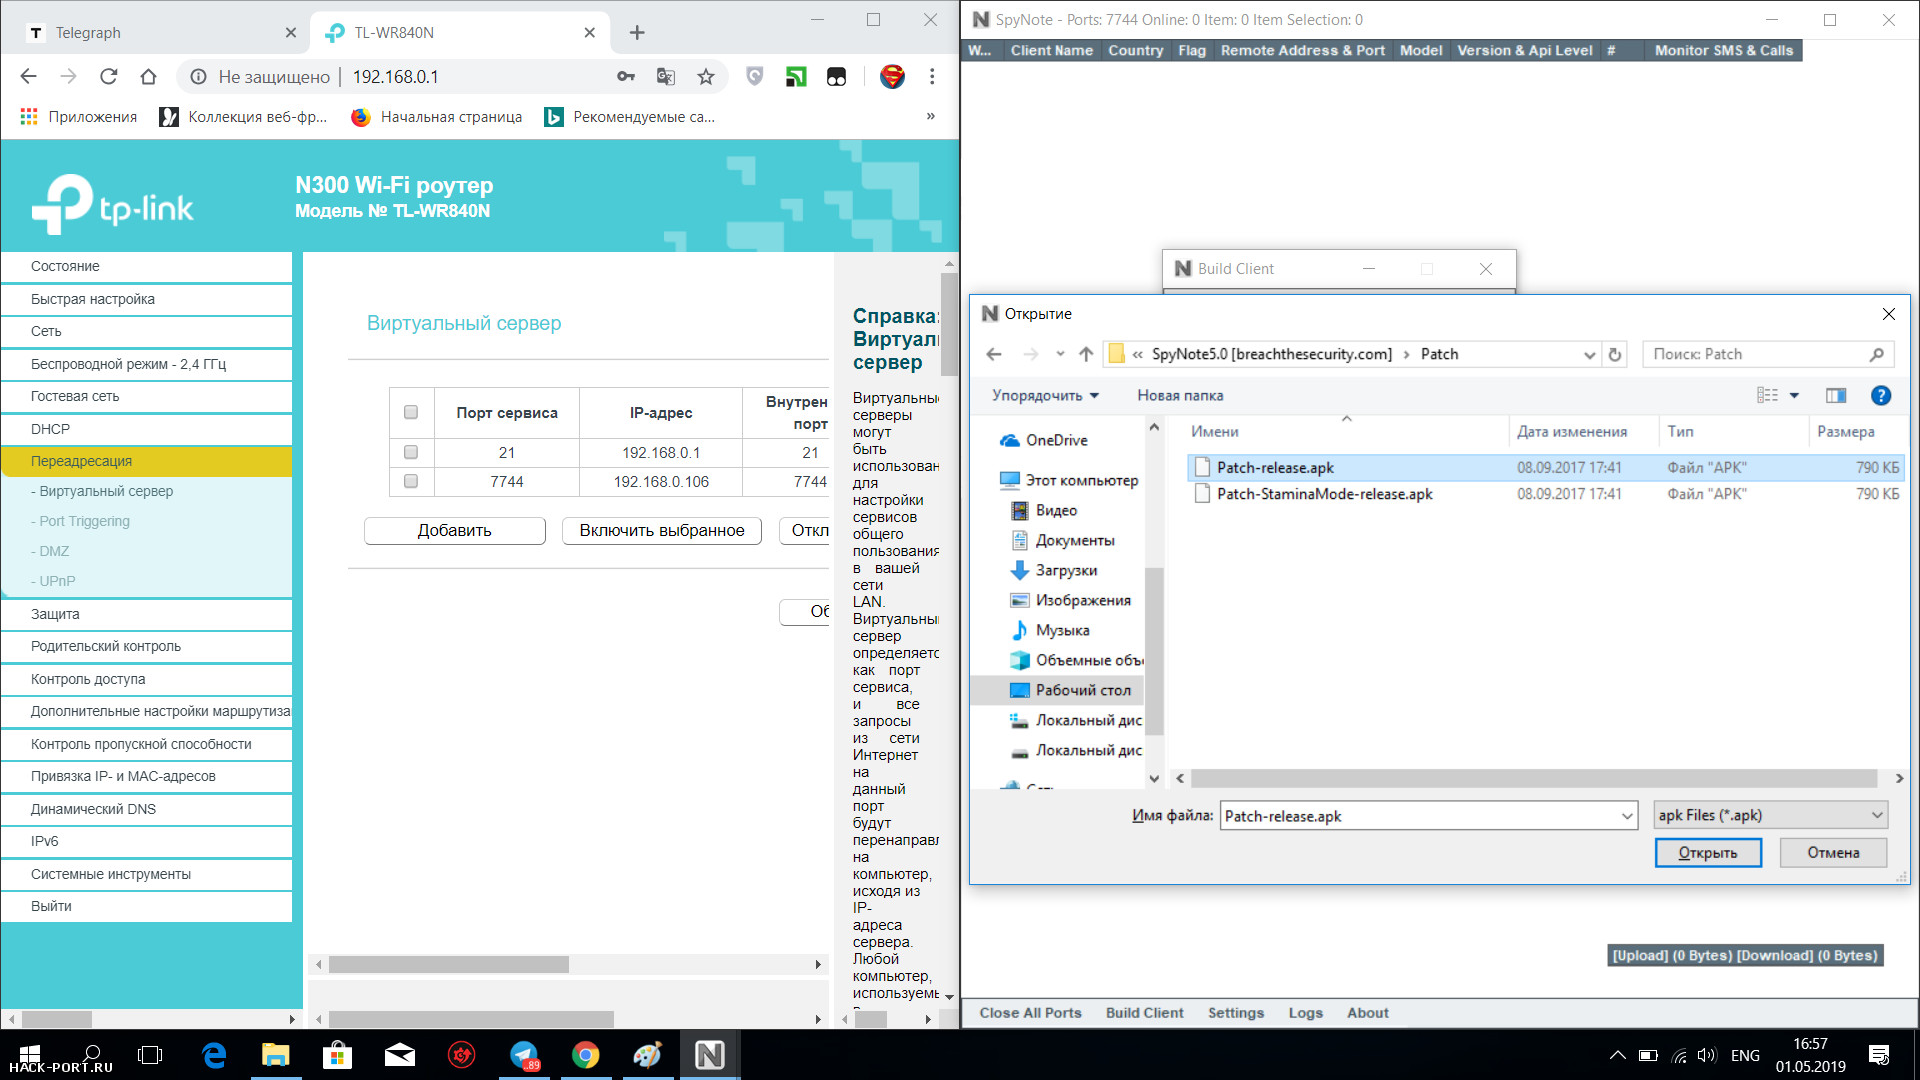Open view options dropdown arrow

(x=1794, y=395)
